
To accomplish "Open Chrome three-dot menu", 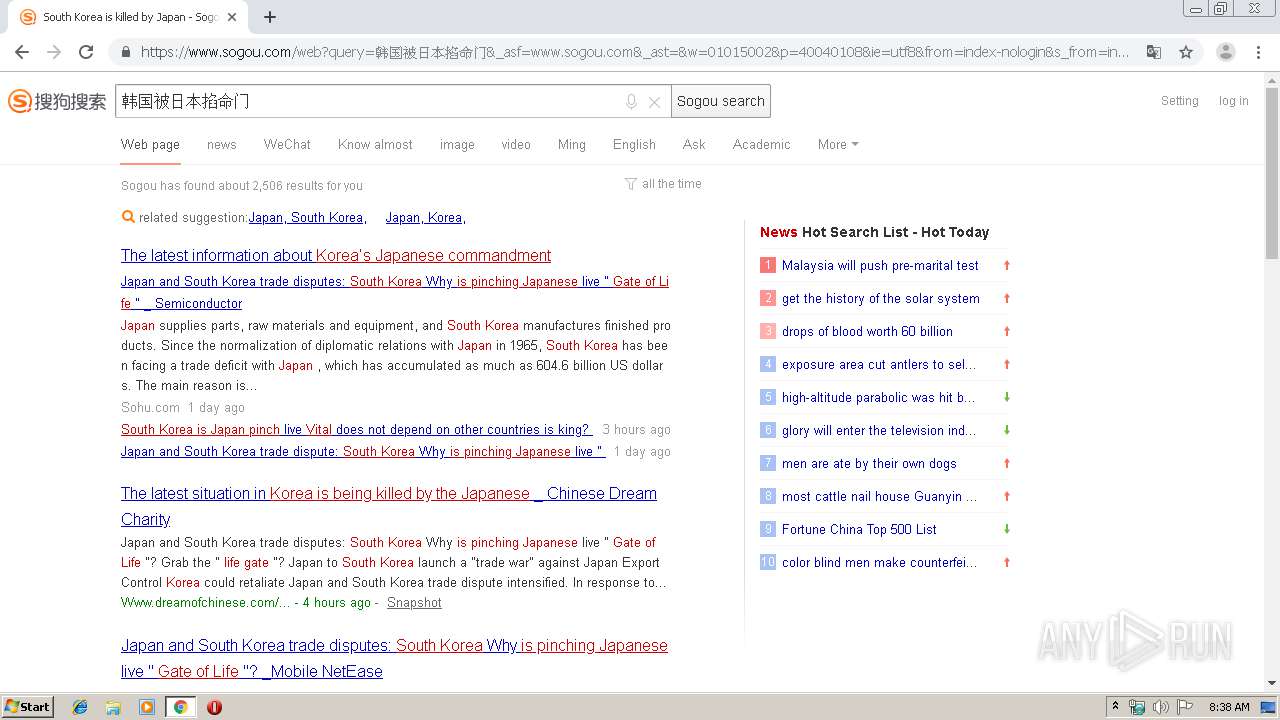I will click(x=1258, y=52).
